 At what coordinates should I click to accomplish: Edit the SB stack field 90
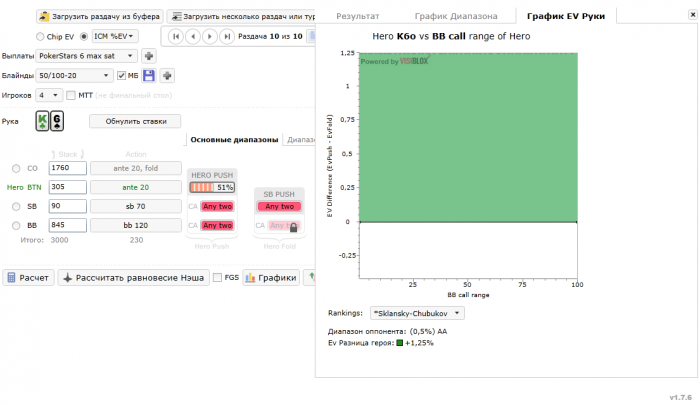pyautogui.click(x=67, y=206)
